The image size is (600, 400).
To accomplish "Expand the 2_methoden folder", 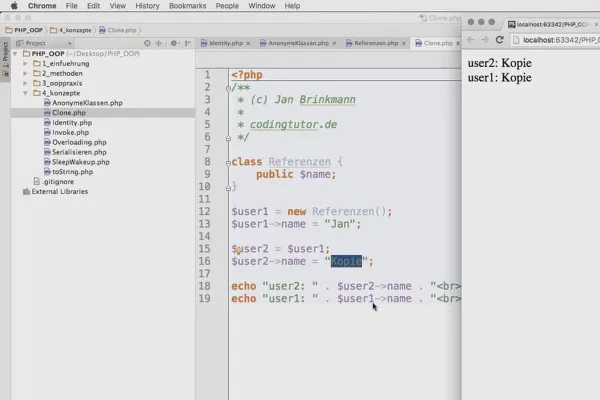I will pyautogui.click(x=25, y=73).
